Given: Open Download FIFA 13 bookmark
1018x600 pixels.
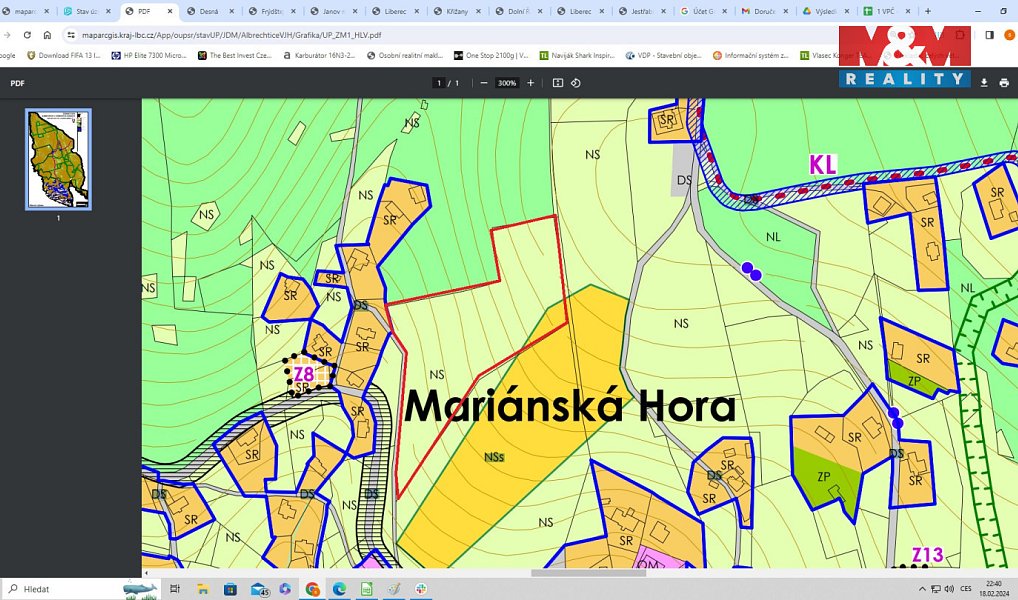Looking at the screenshot, I should pos(64,56).
